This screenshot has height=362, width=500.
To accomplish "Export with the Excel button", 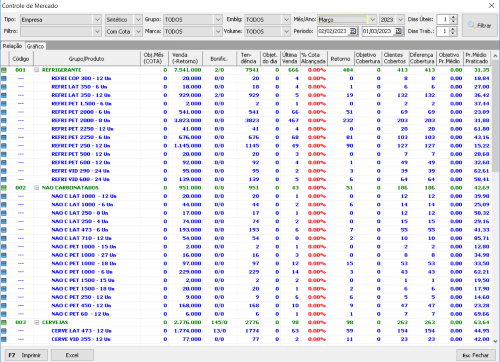I will coord(72,355).
